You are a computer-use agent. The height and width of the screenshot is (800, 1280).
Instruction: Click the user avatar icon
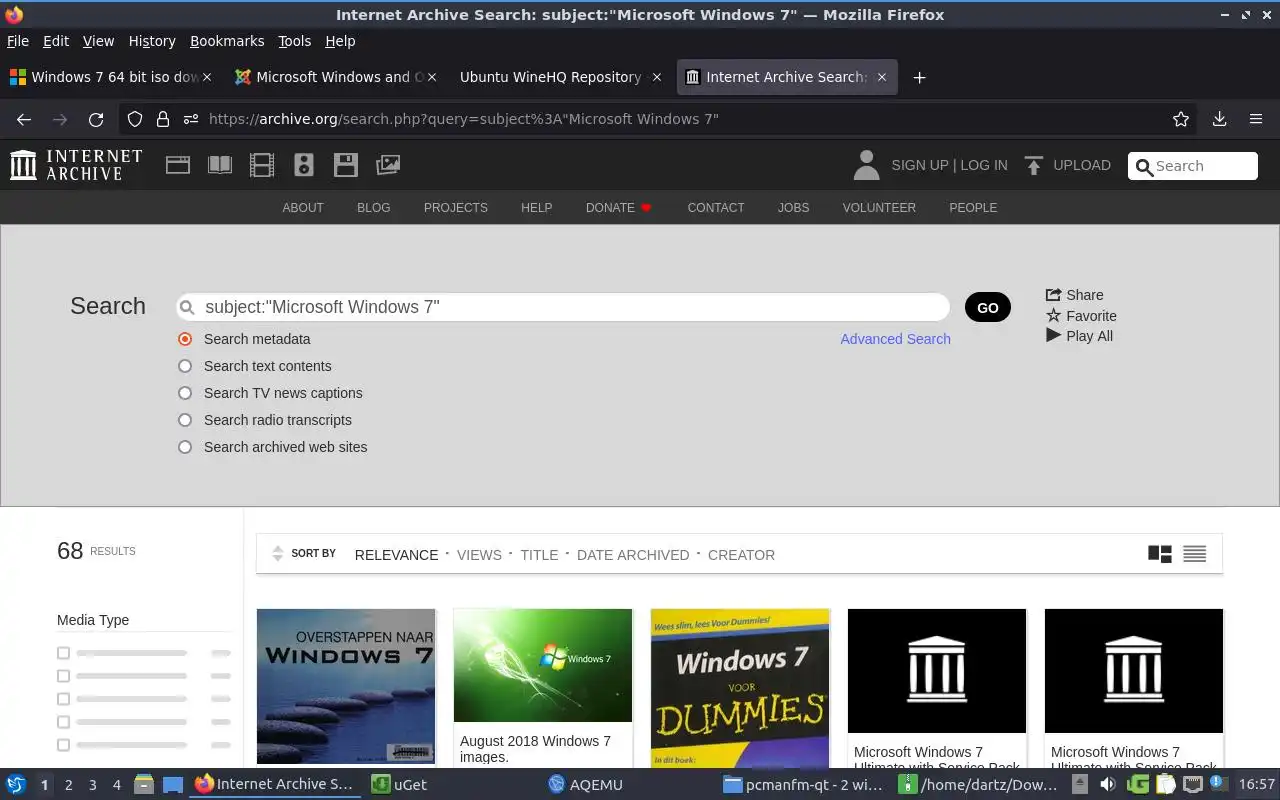click(866, 165)
